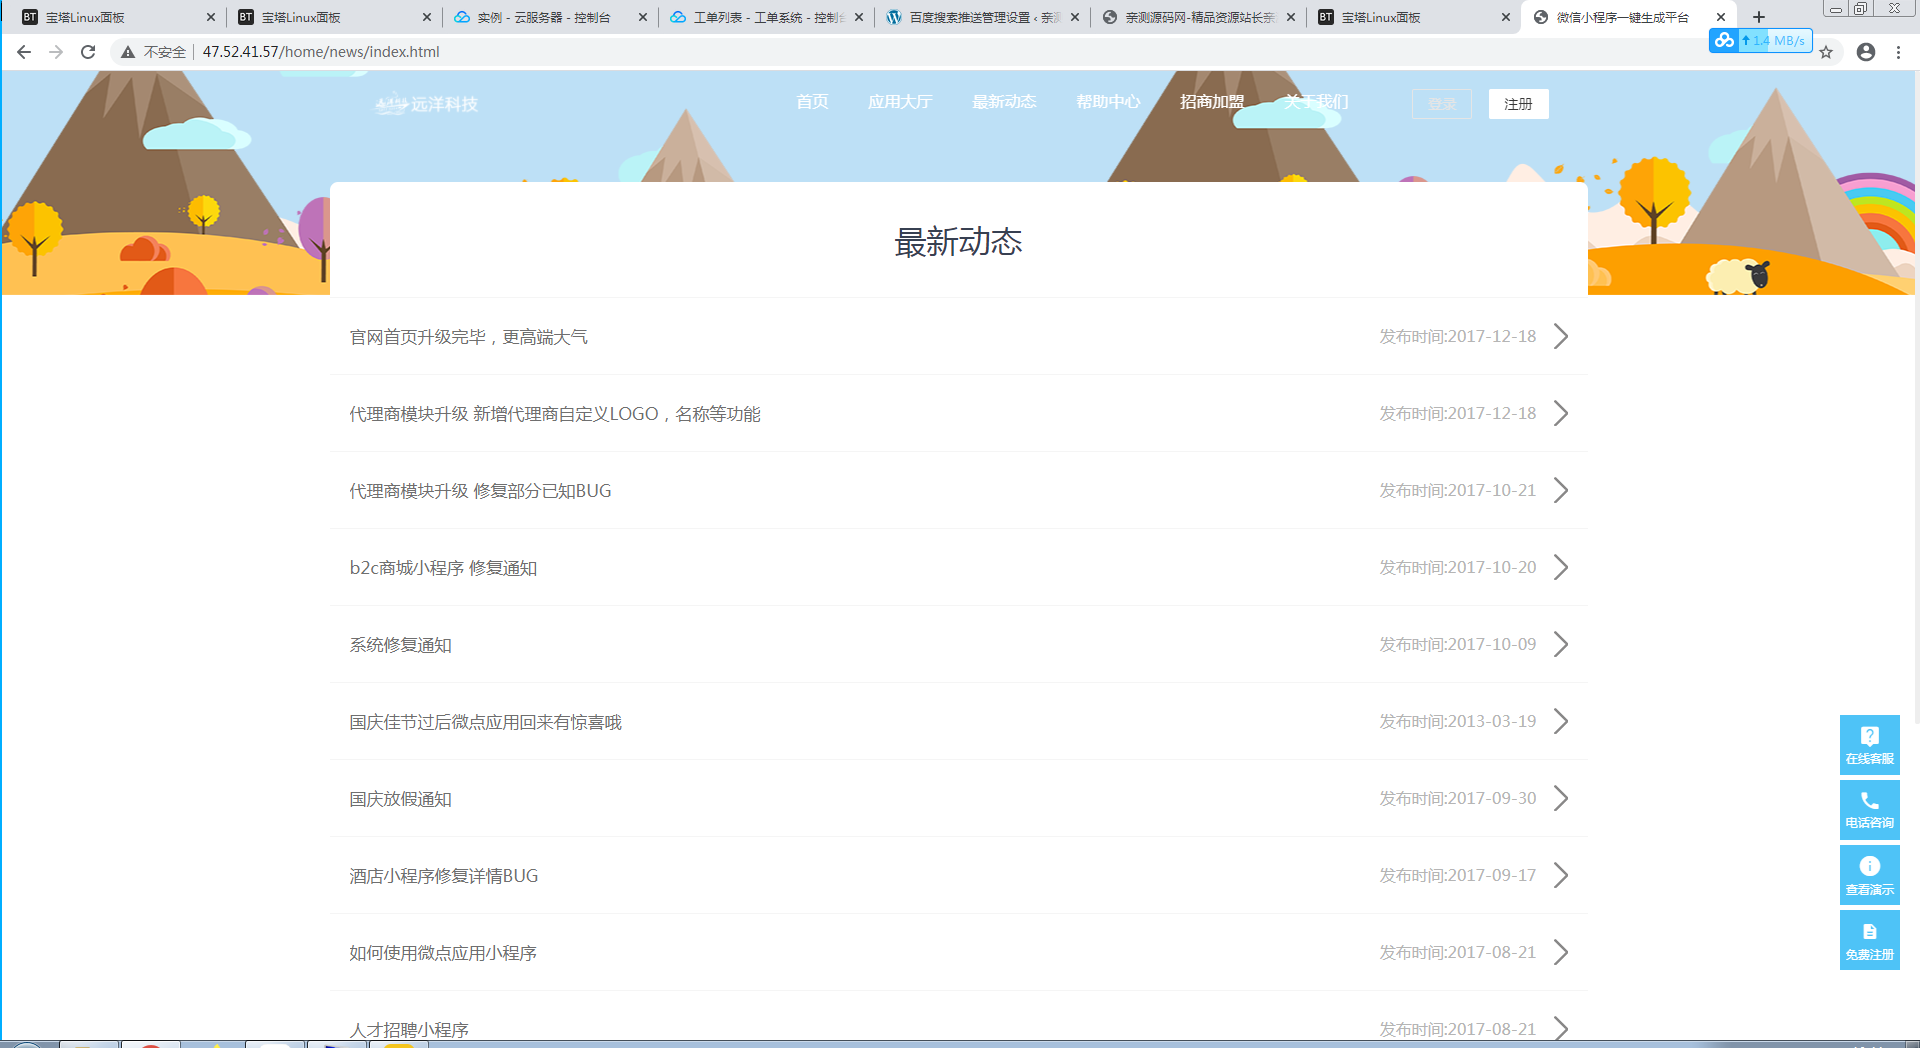Image resolution: width=1920 pixels, height=1048 pixels.
Task: Click chevron beside 国庆放假通知
Action: point(1561,798)
